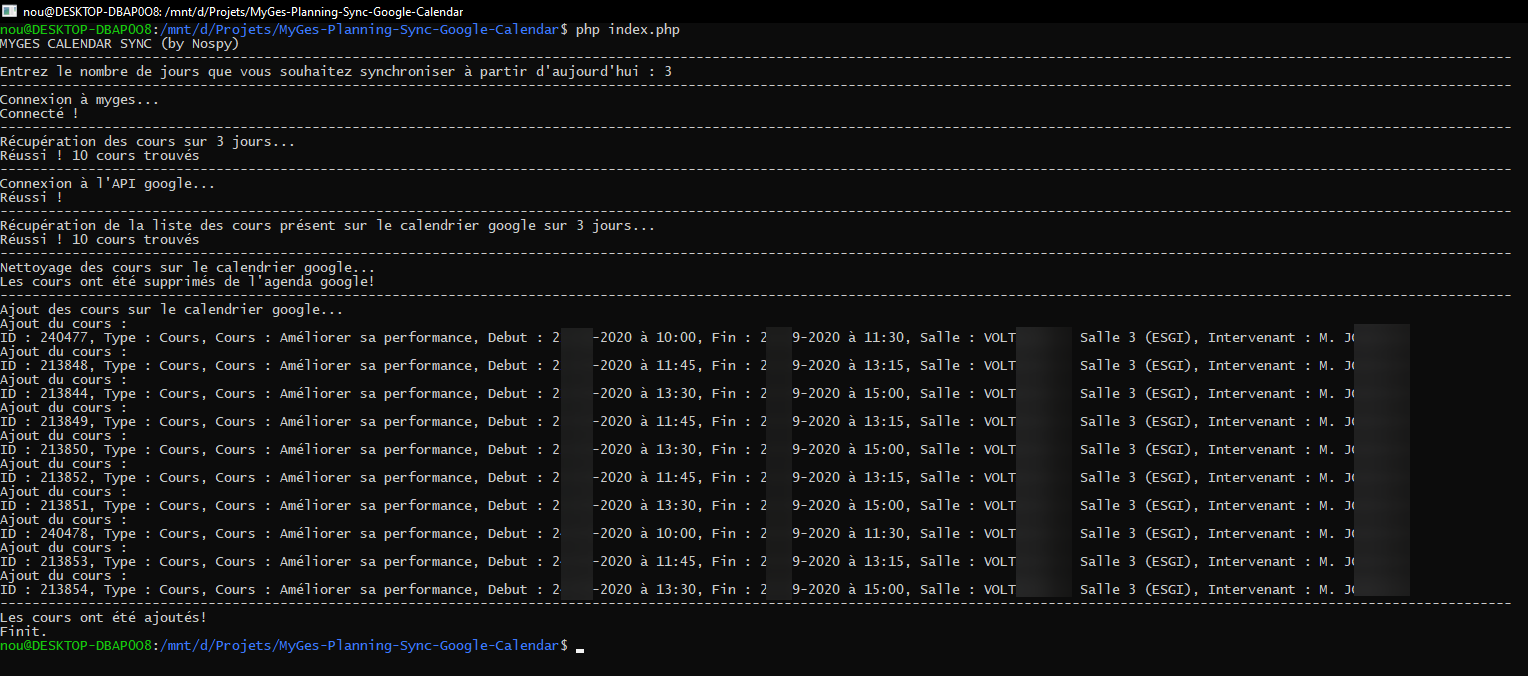Click the 'Connexion à l'API google...' line
The height and width of the screenshot is (676, 1528).
click(108, 184)
